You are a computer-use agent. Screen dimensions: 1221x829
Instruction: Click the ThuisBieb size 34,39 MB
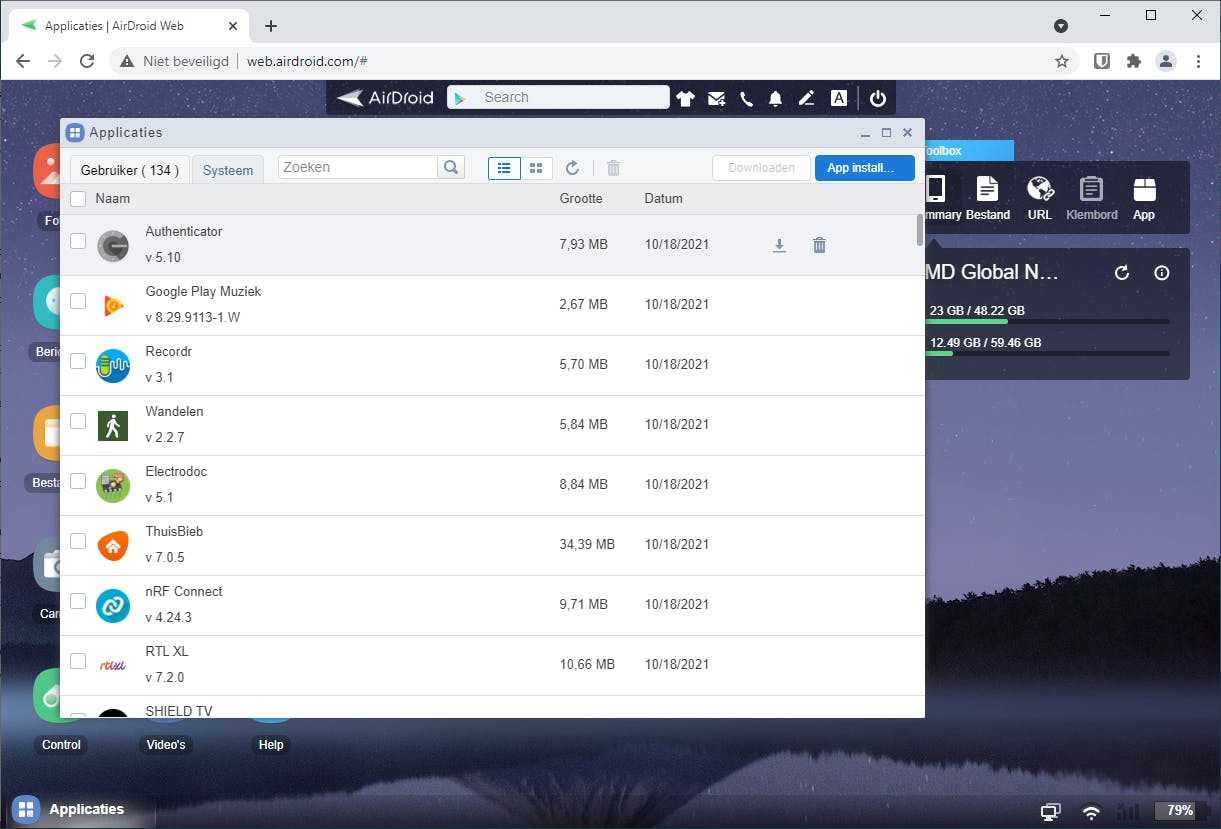[587, 544]
